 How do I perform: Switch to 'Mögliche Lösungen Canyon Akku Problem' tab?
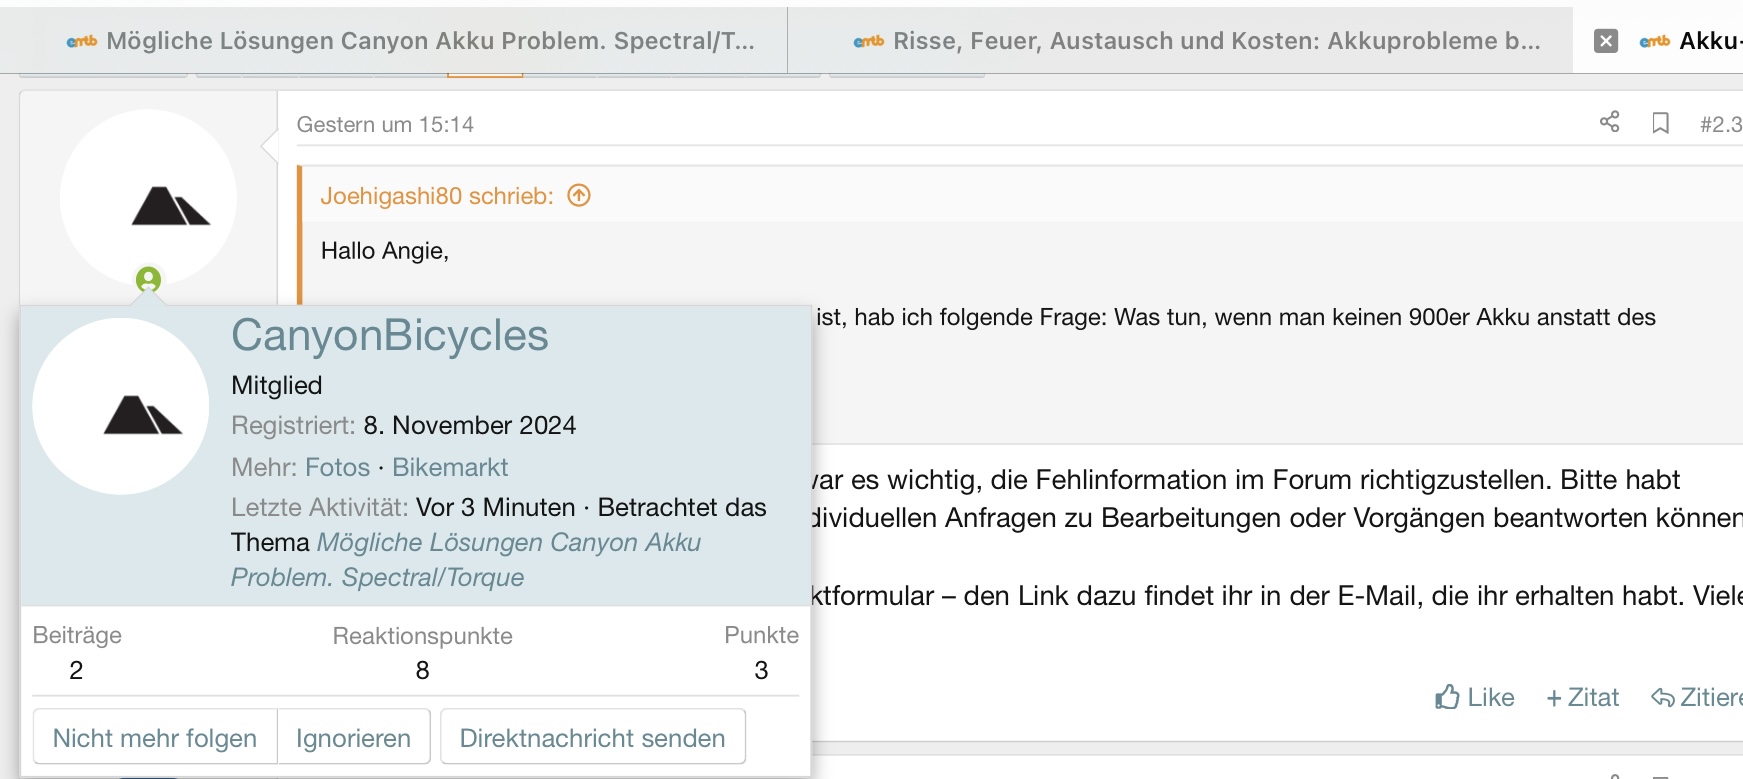click(x=410, y=41)
